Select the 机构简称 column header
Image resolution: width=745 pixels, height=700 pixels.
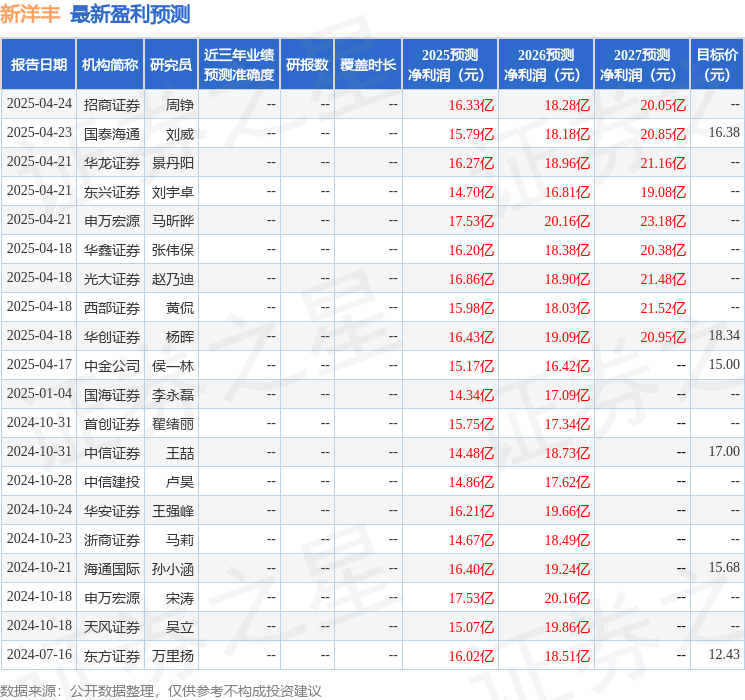coord(110,65)
